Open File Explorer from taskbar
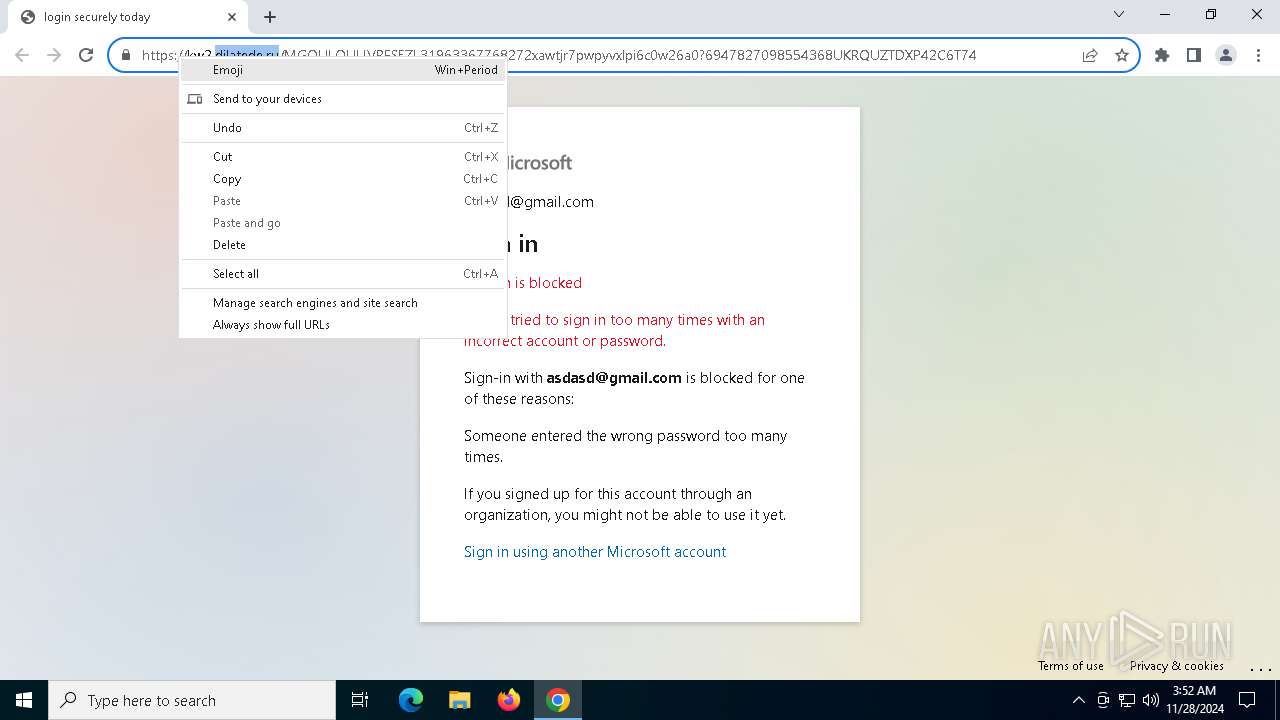 459,700
